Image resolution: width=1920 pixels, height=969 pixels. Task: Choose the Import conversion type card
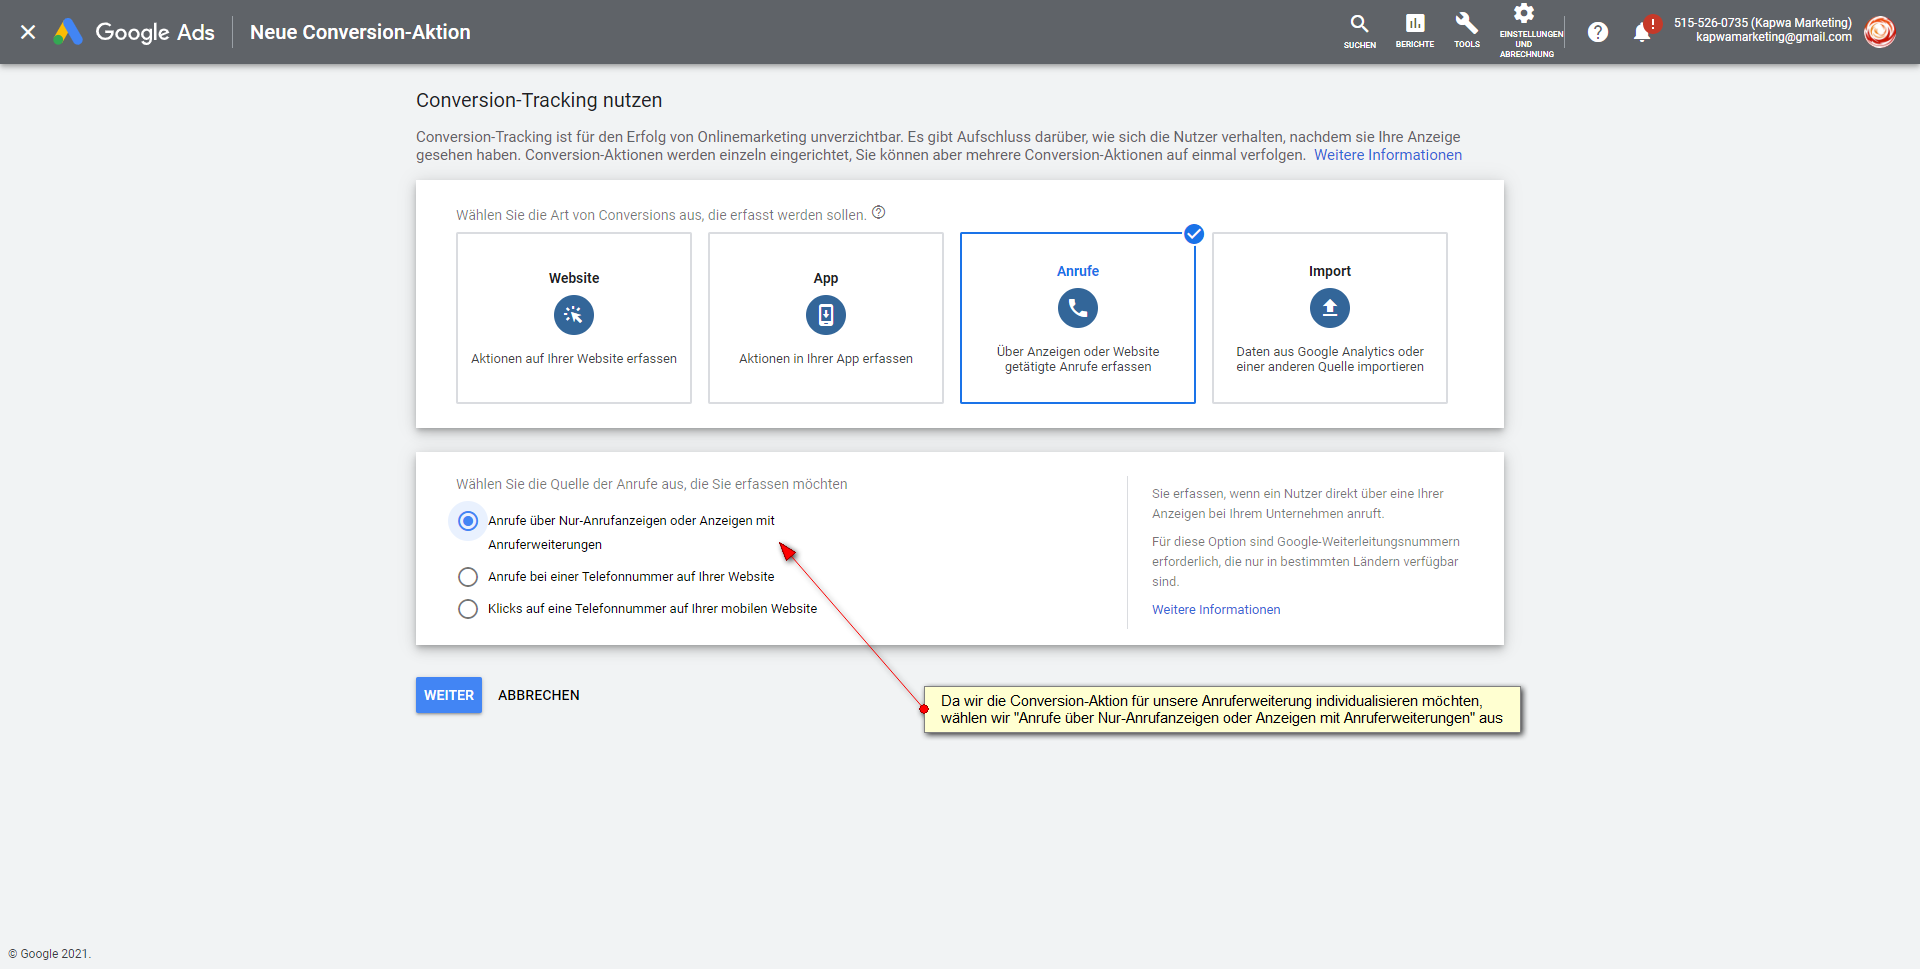1330,318
